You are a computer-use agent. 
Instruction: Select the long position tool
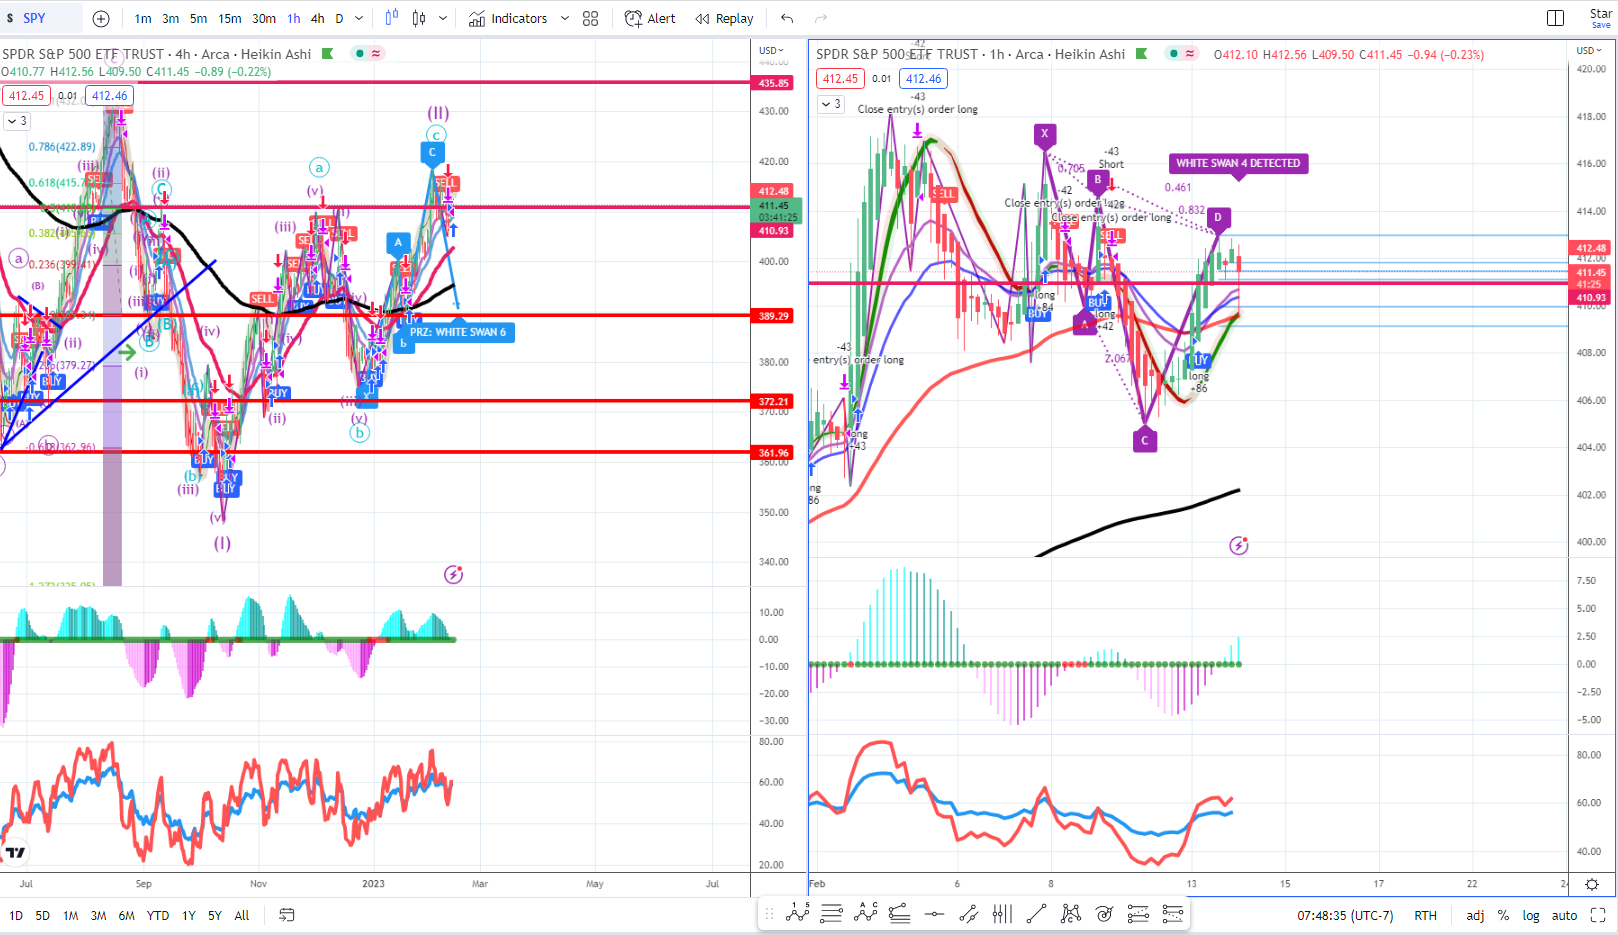click(x=1138, y=912)
